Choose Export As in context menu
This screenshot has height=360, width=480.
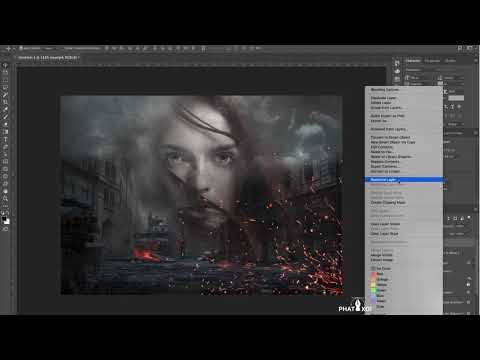click(x=379, y=121)
